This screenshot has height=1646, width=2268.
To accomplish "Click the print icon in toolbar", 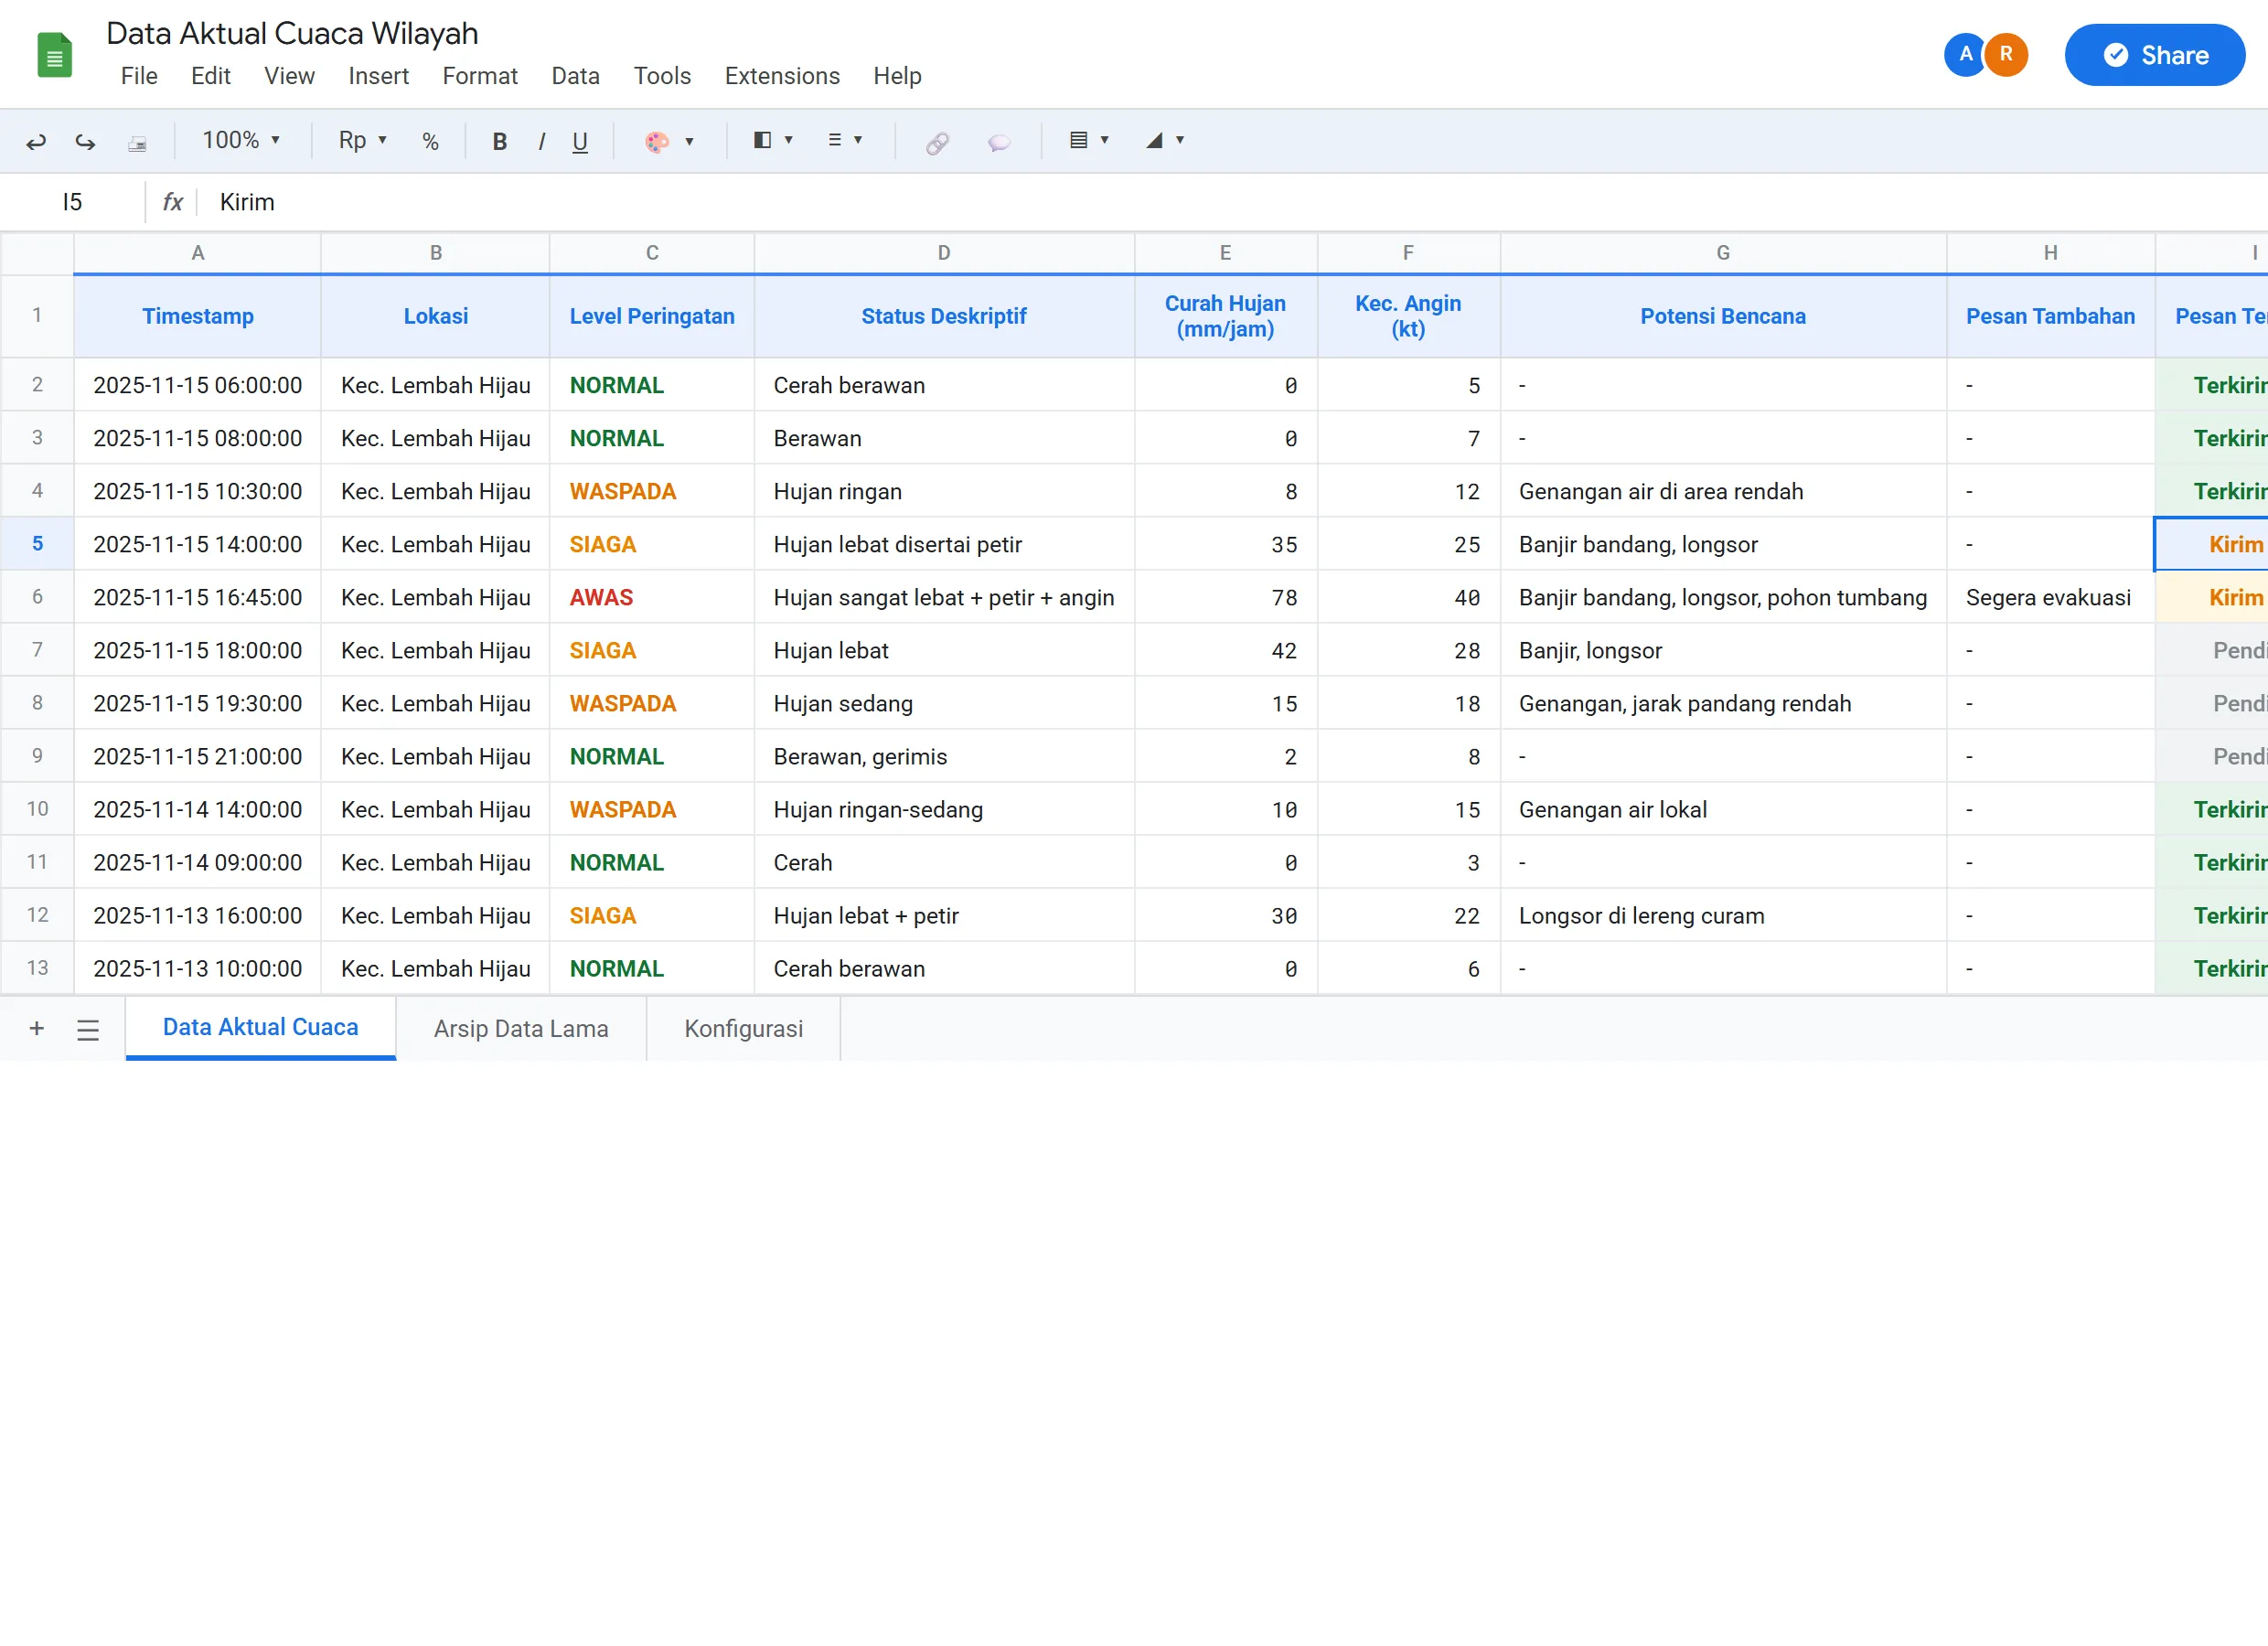I will click(x=137, y=142).
